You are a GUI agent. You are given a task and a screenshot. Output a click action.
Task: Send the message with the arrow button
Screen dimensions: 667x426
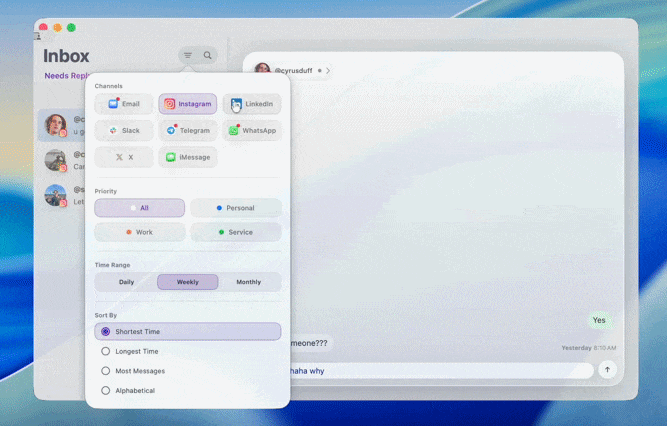(607, 370)
